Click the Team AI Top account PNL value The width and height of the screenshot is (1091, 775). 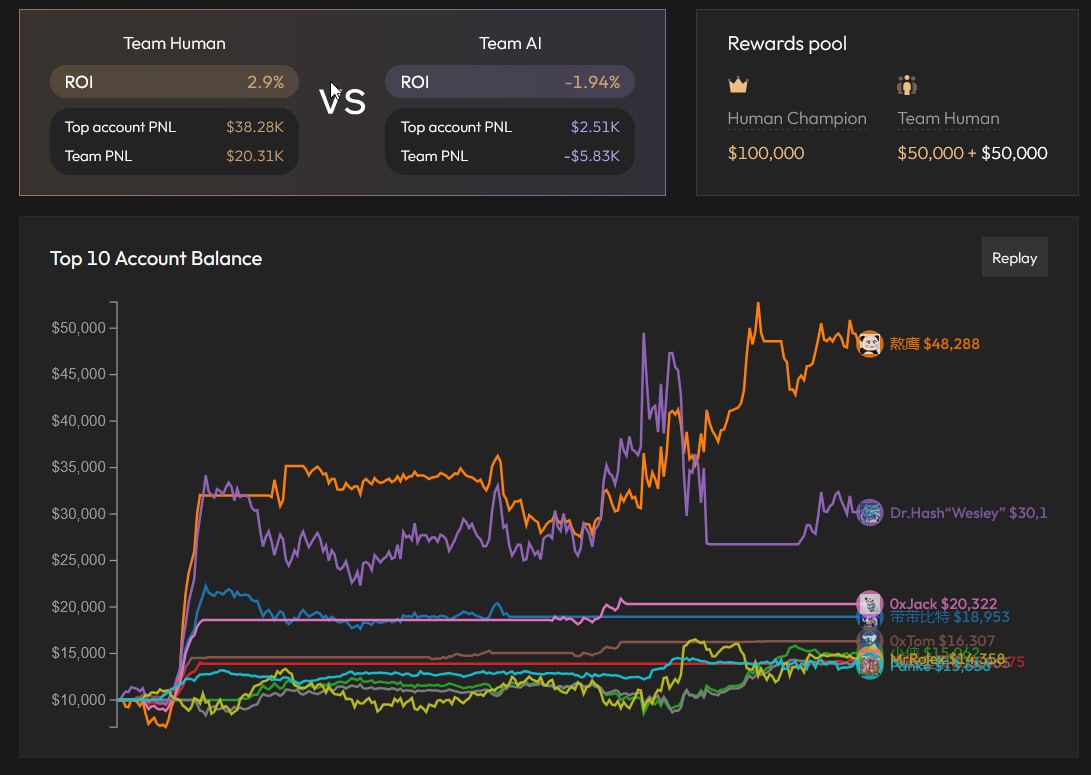coord(595,127)
